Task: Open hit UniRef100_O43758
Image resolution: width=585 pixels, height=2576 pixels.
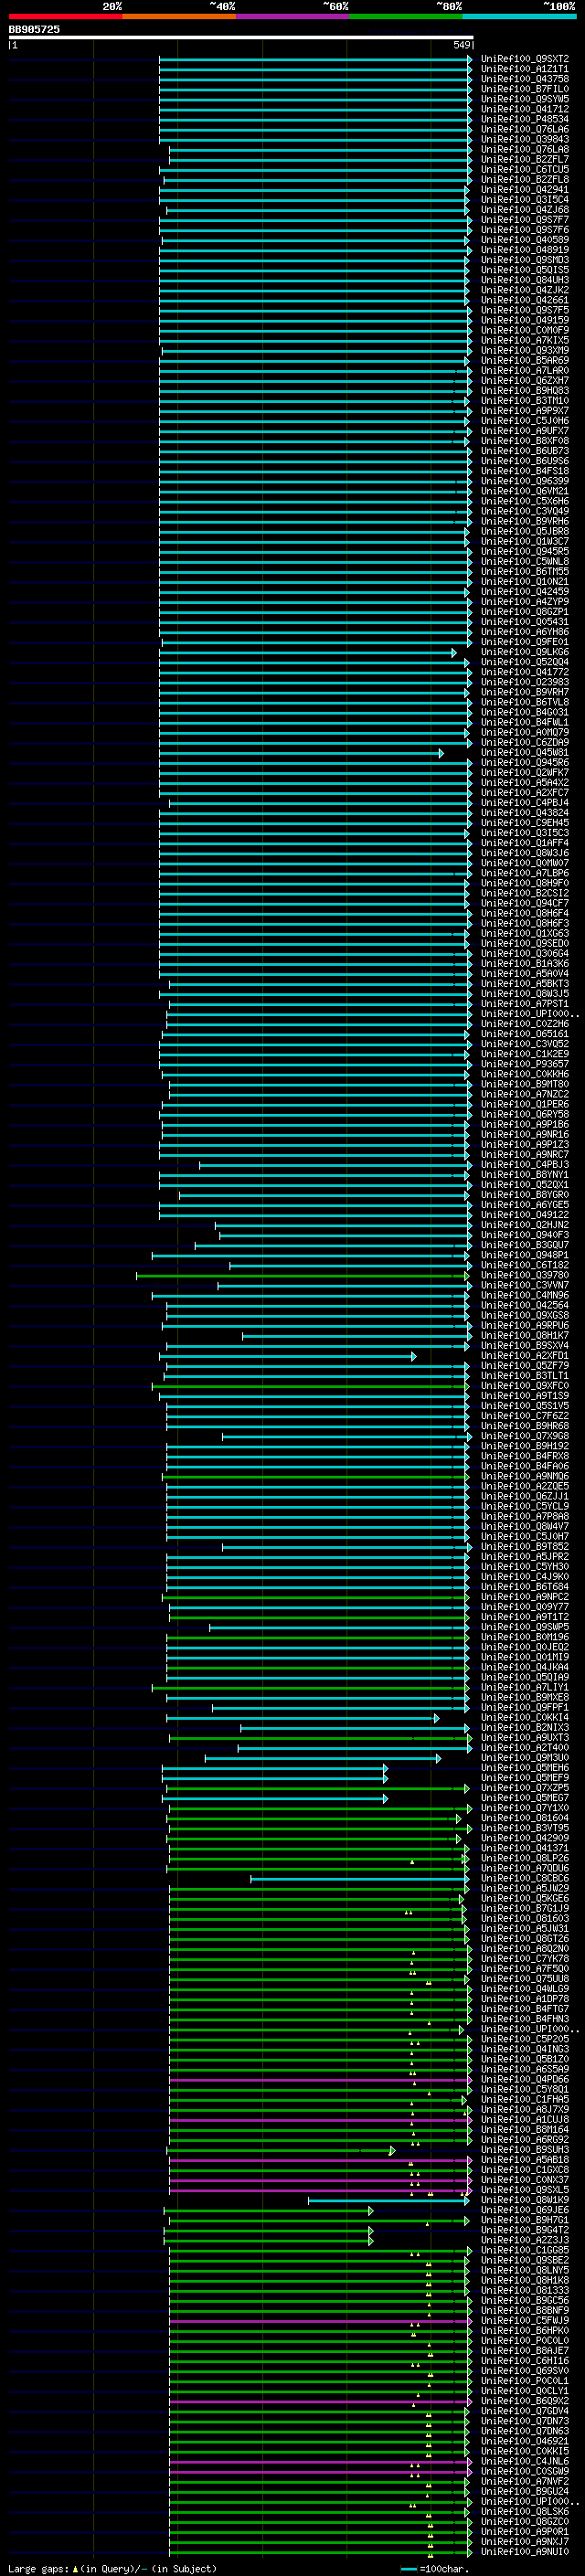Action: click(525, 79)
